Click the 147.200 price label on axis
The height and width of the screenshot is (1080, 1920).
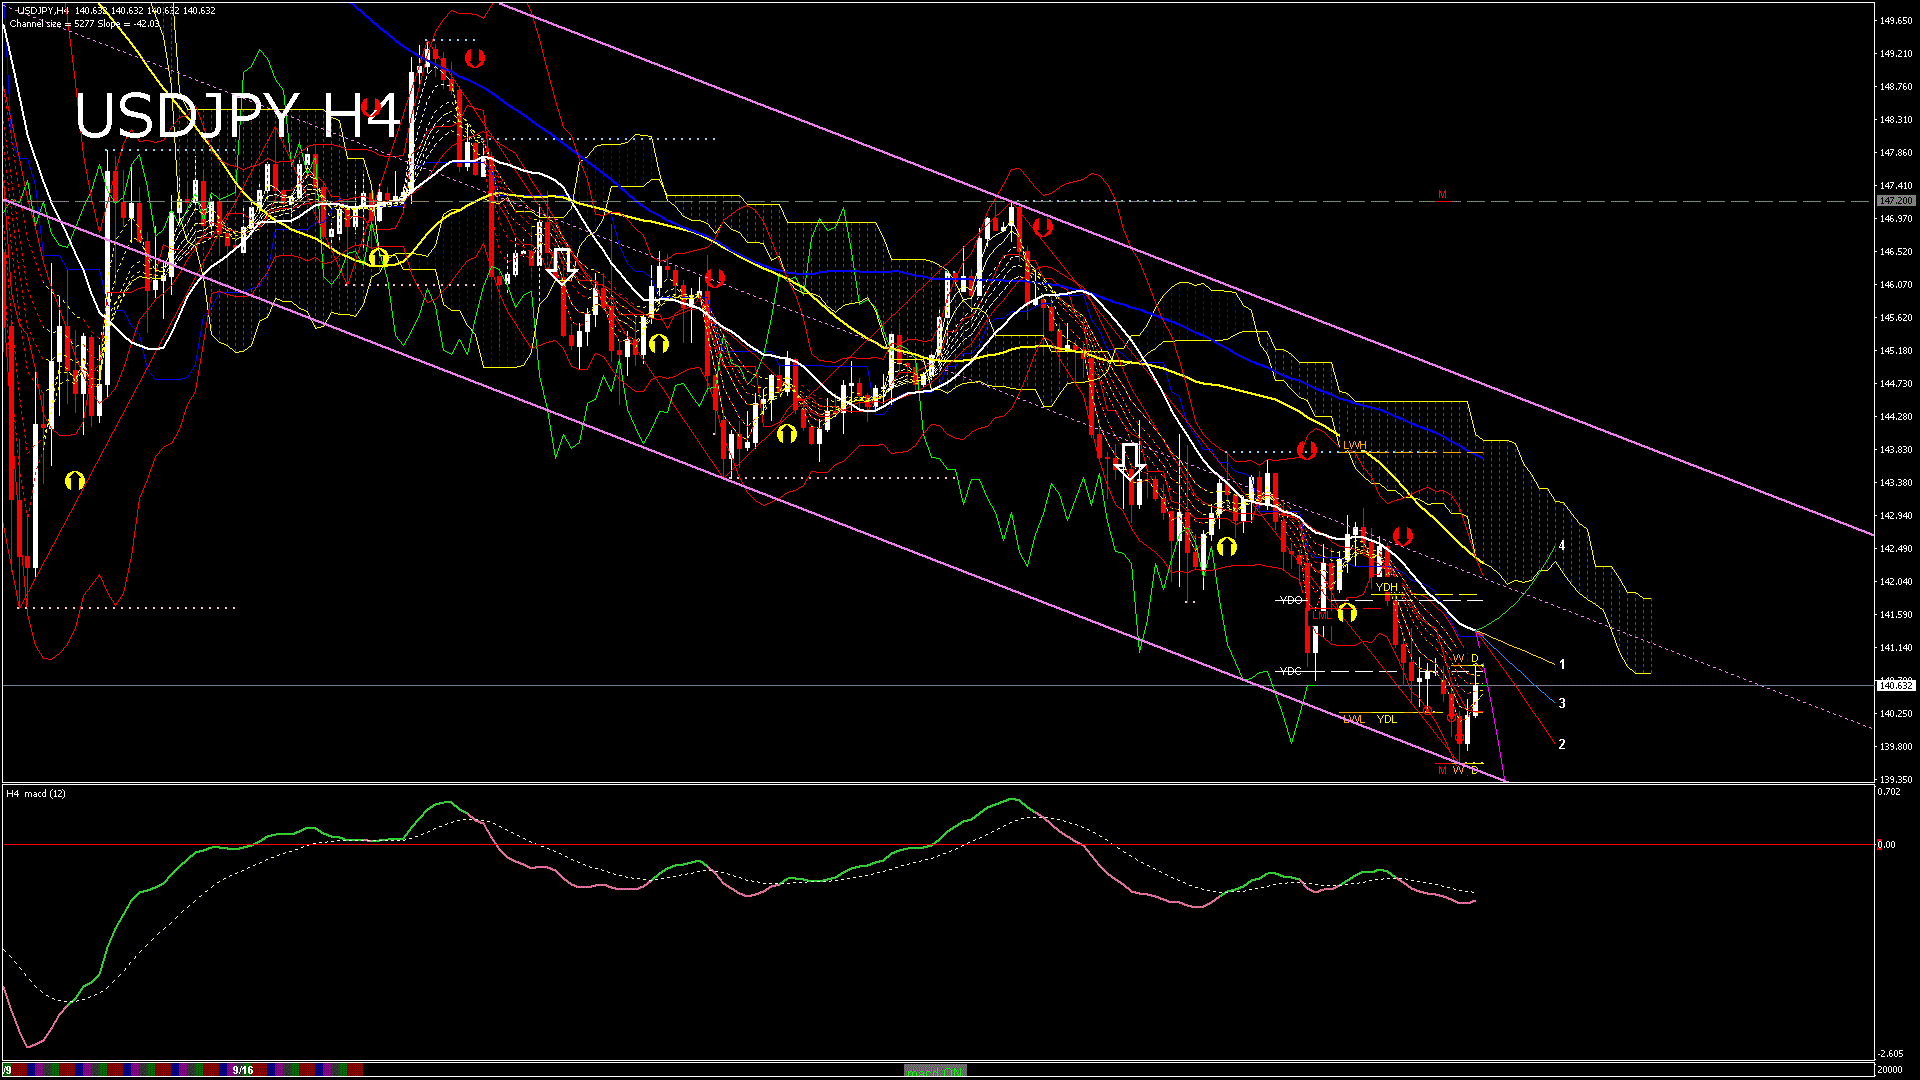coord(1895,201)
